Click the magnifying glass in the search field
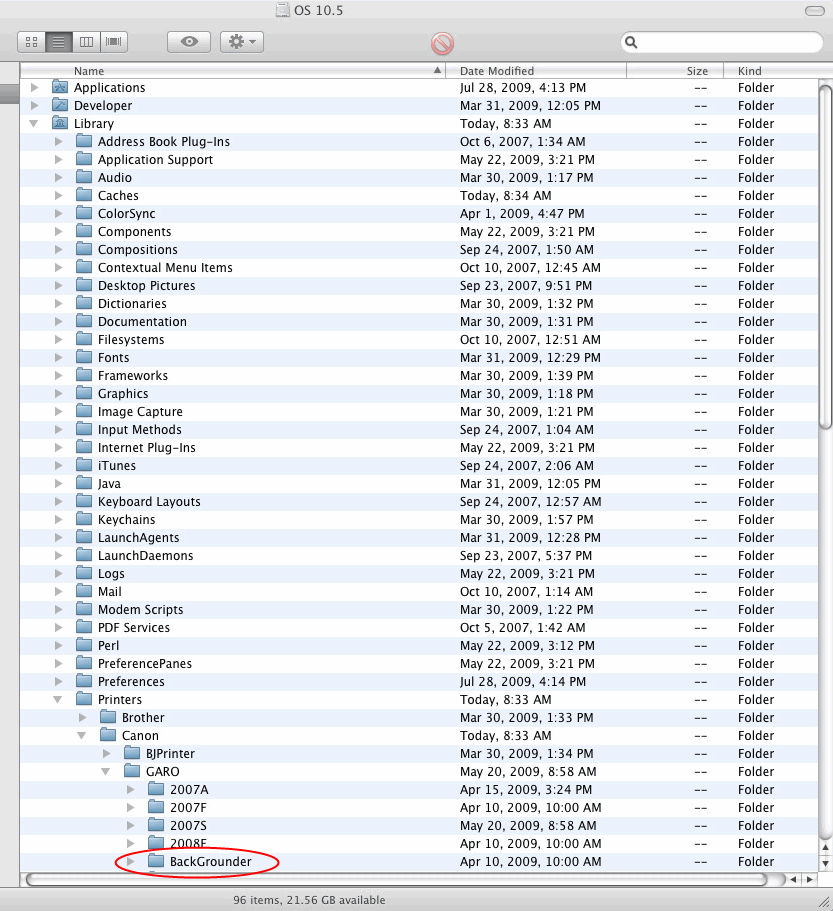 tap(630, 42)
